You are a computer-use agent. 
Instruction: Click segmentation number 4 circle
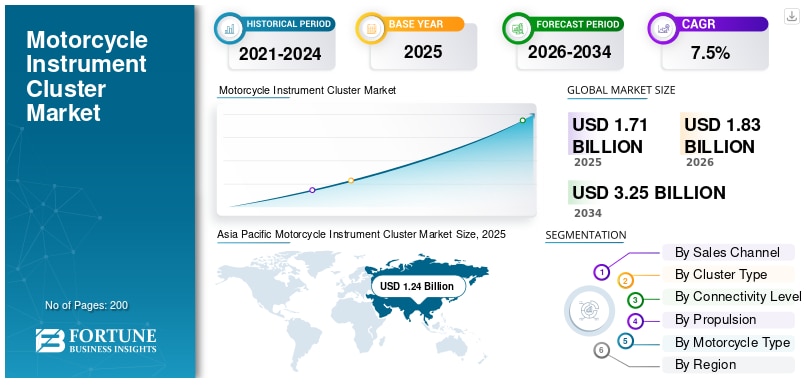[635, 322]
